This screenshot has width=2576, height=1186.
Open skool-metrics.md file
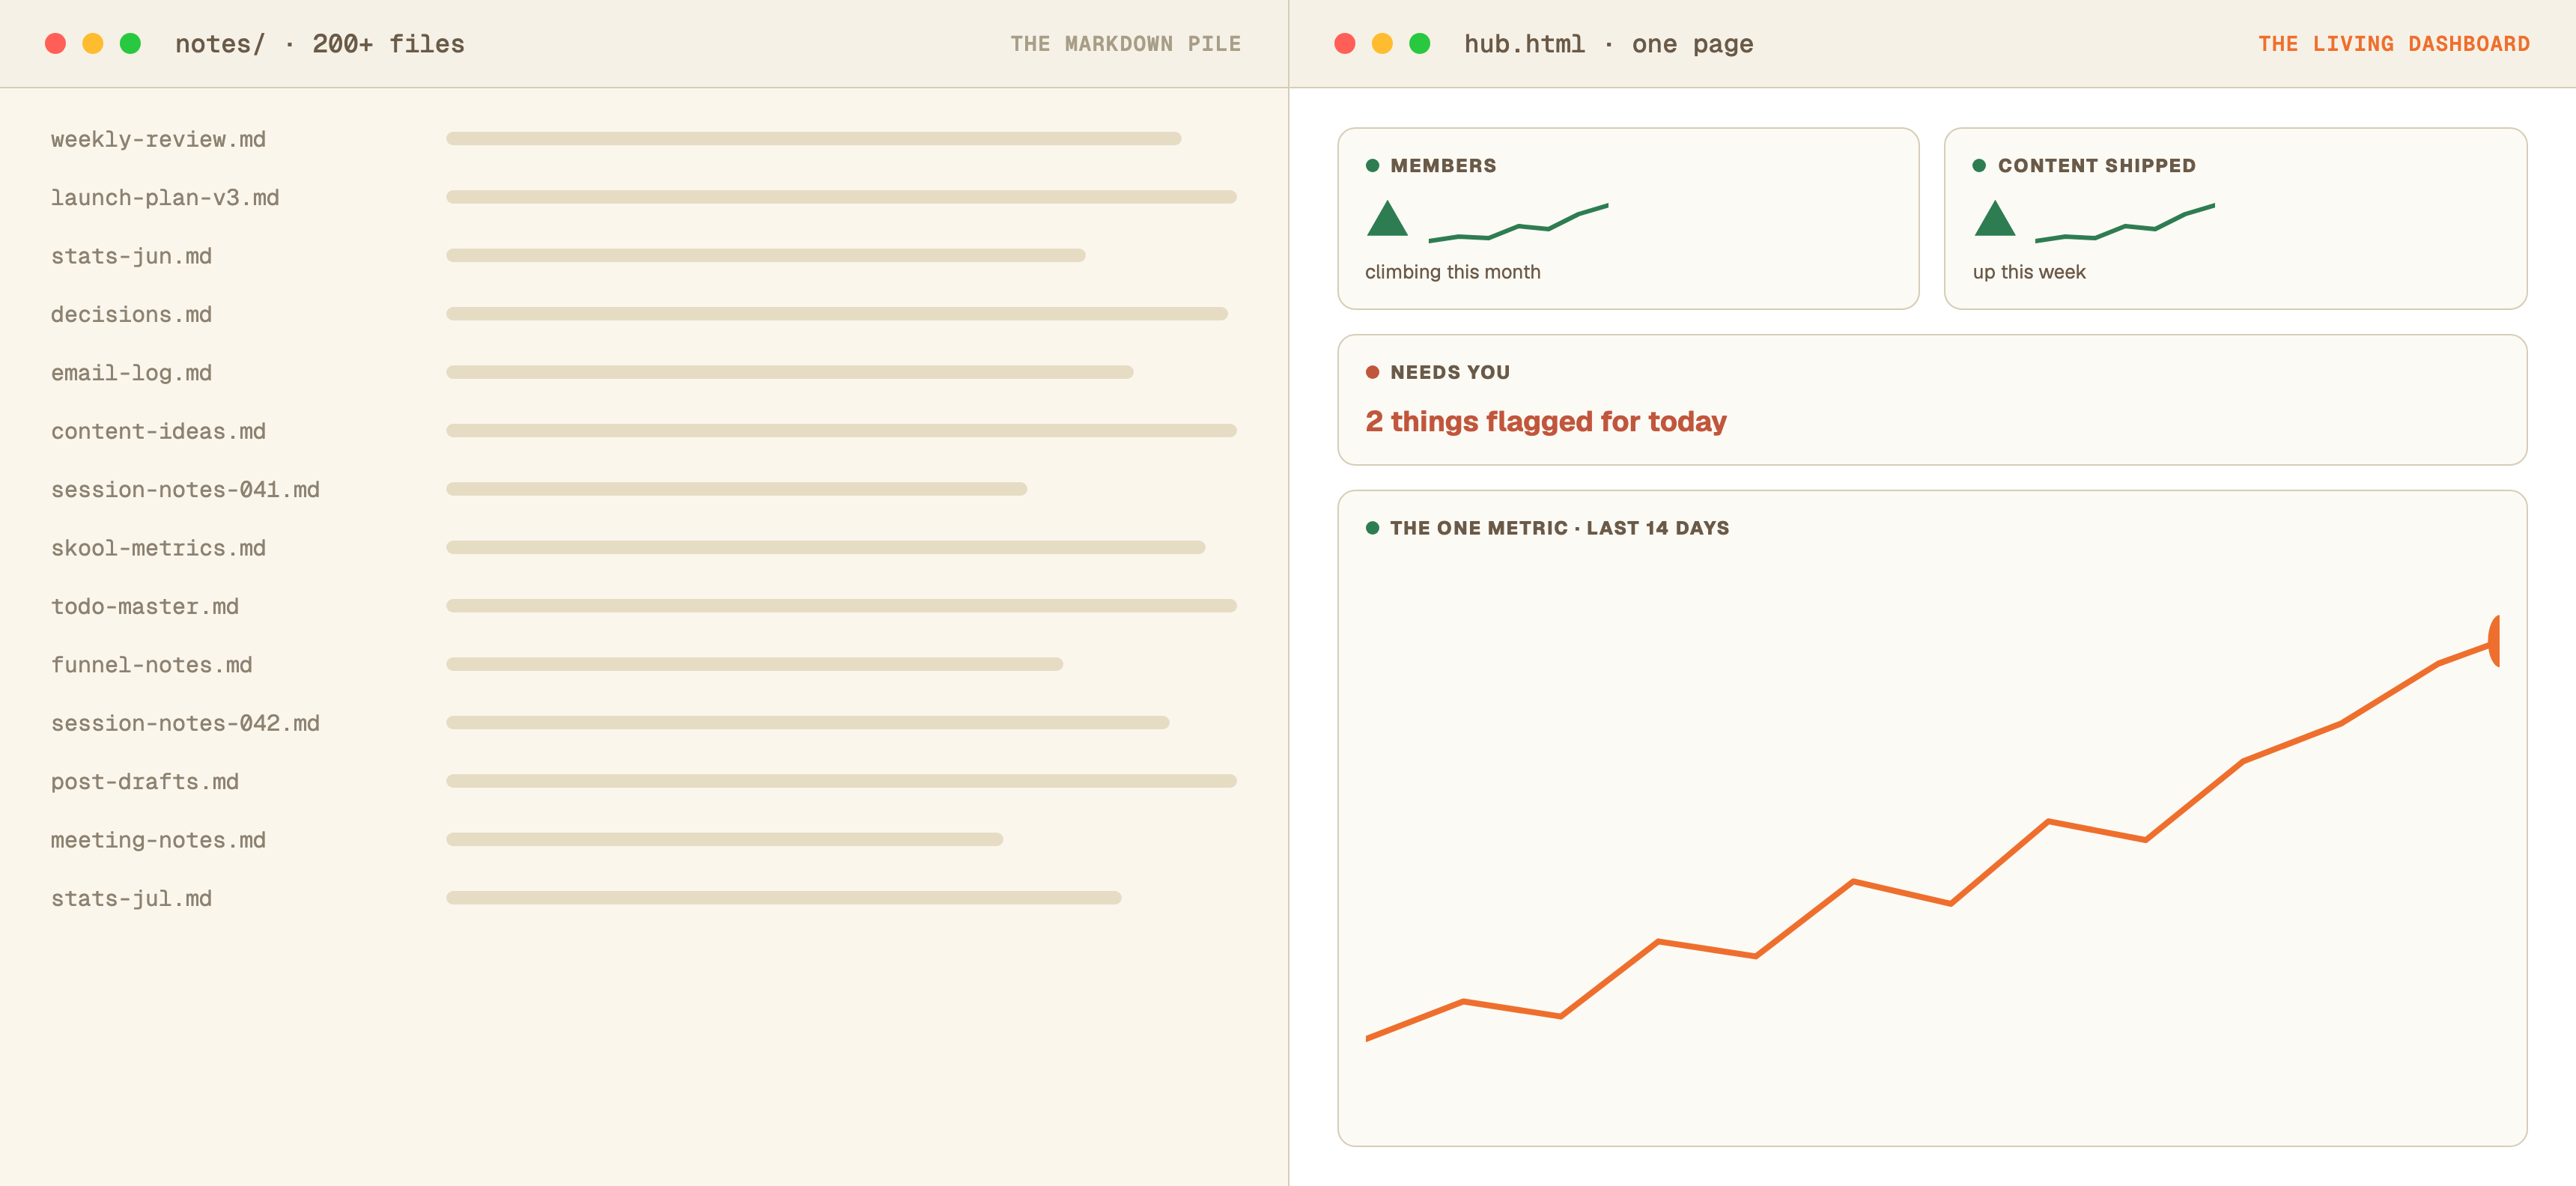coord(158,548)
